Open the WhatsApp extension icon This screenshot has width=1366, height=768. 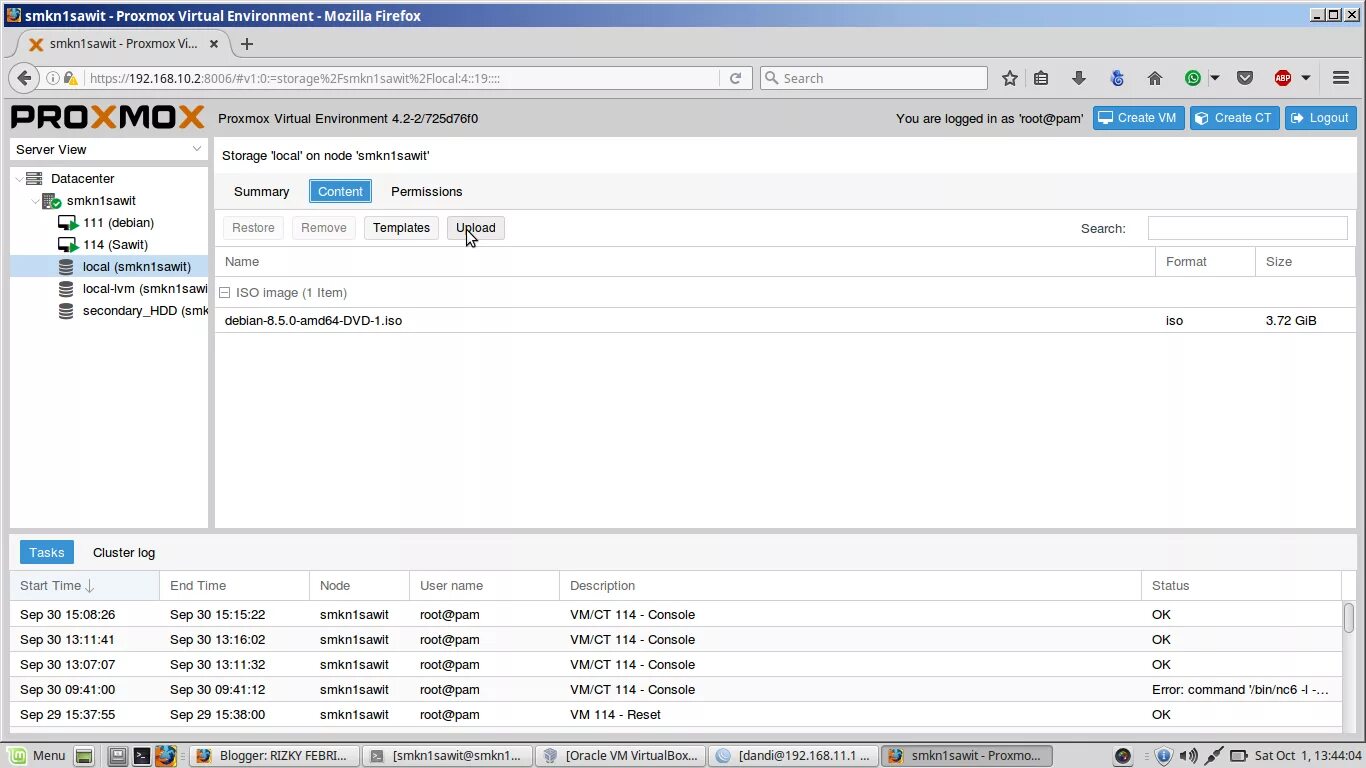tap(1193, 78)
